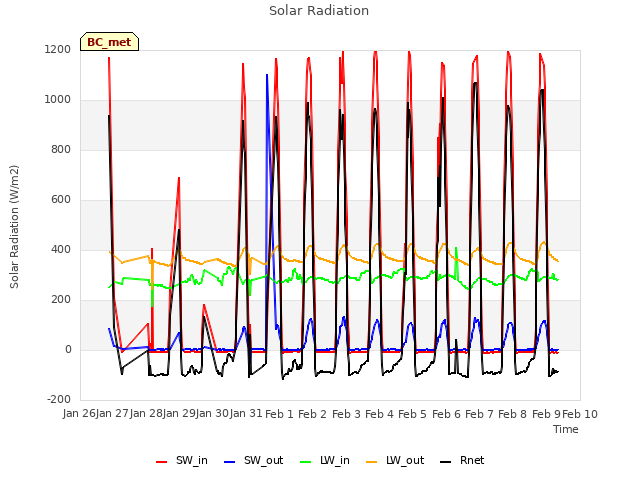Toggle the LW_in legend entry
This screenshot has width=640, height=480.
325,460
